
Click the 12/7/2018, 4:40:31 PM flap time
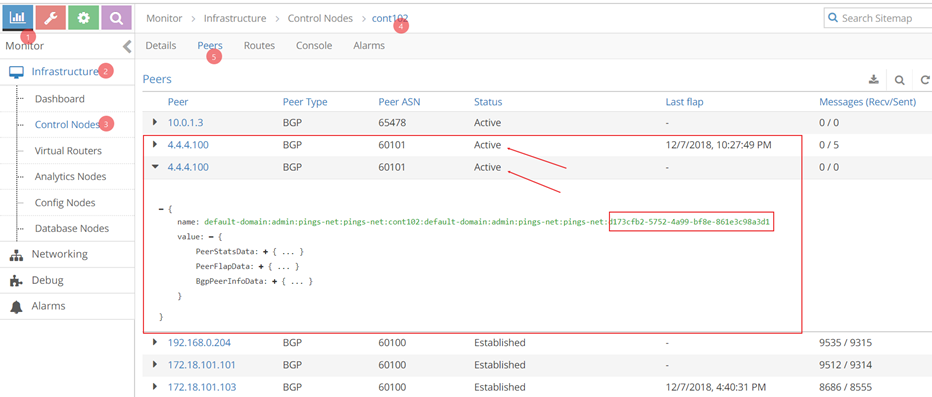tap(716, 387)
